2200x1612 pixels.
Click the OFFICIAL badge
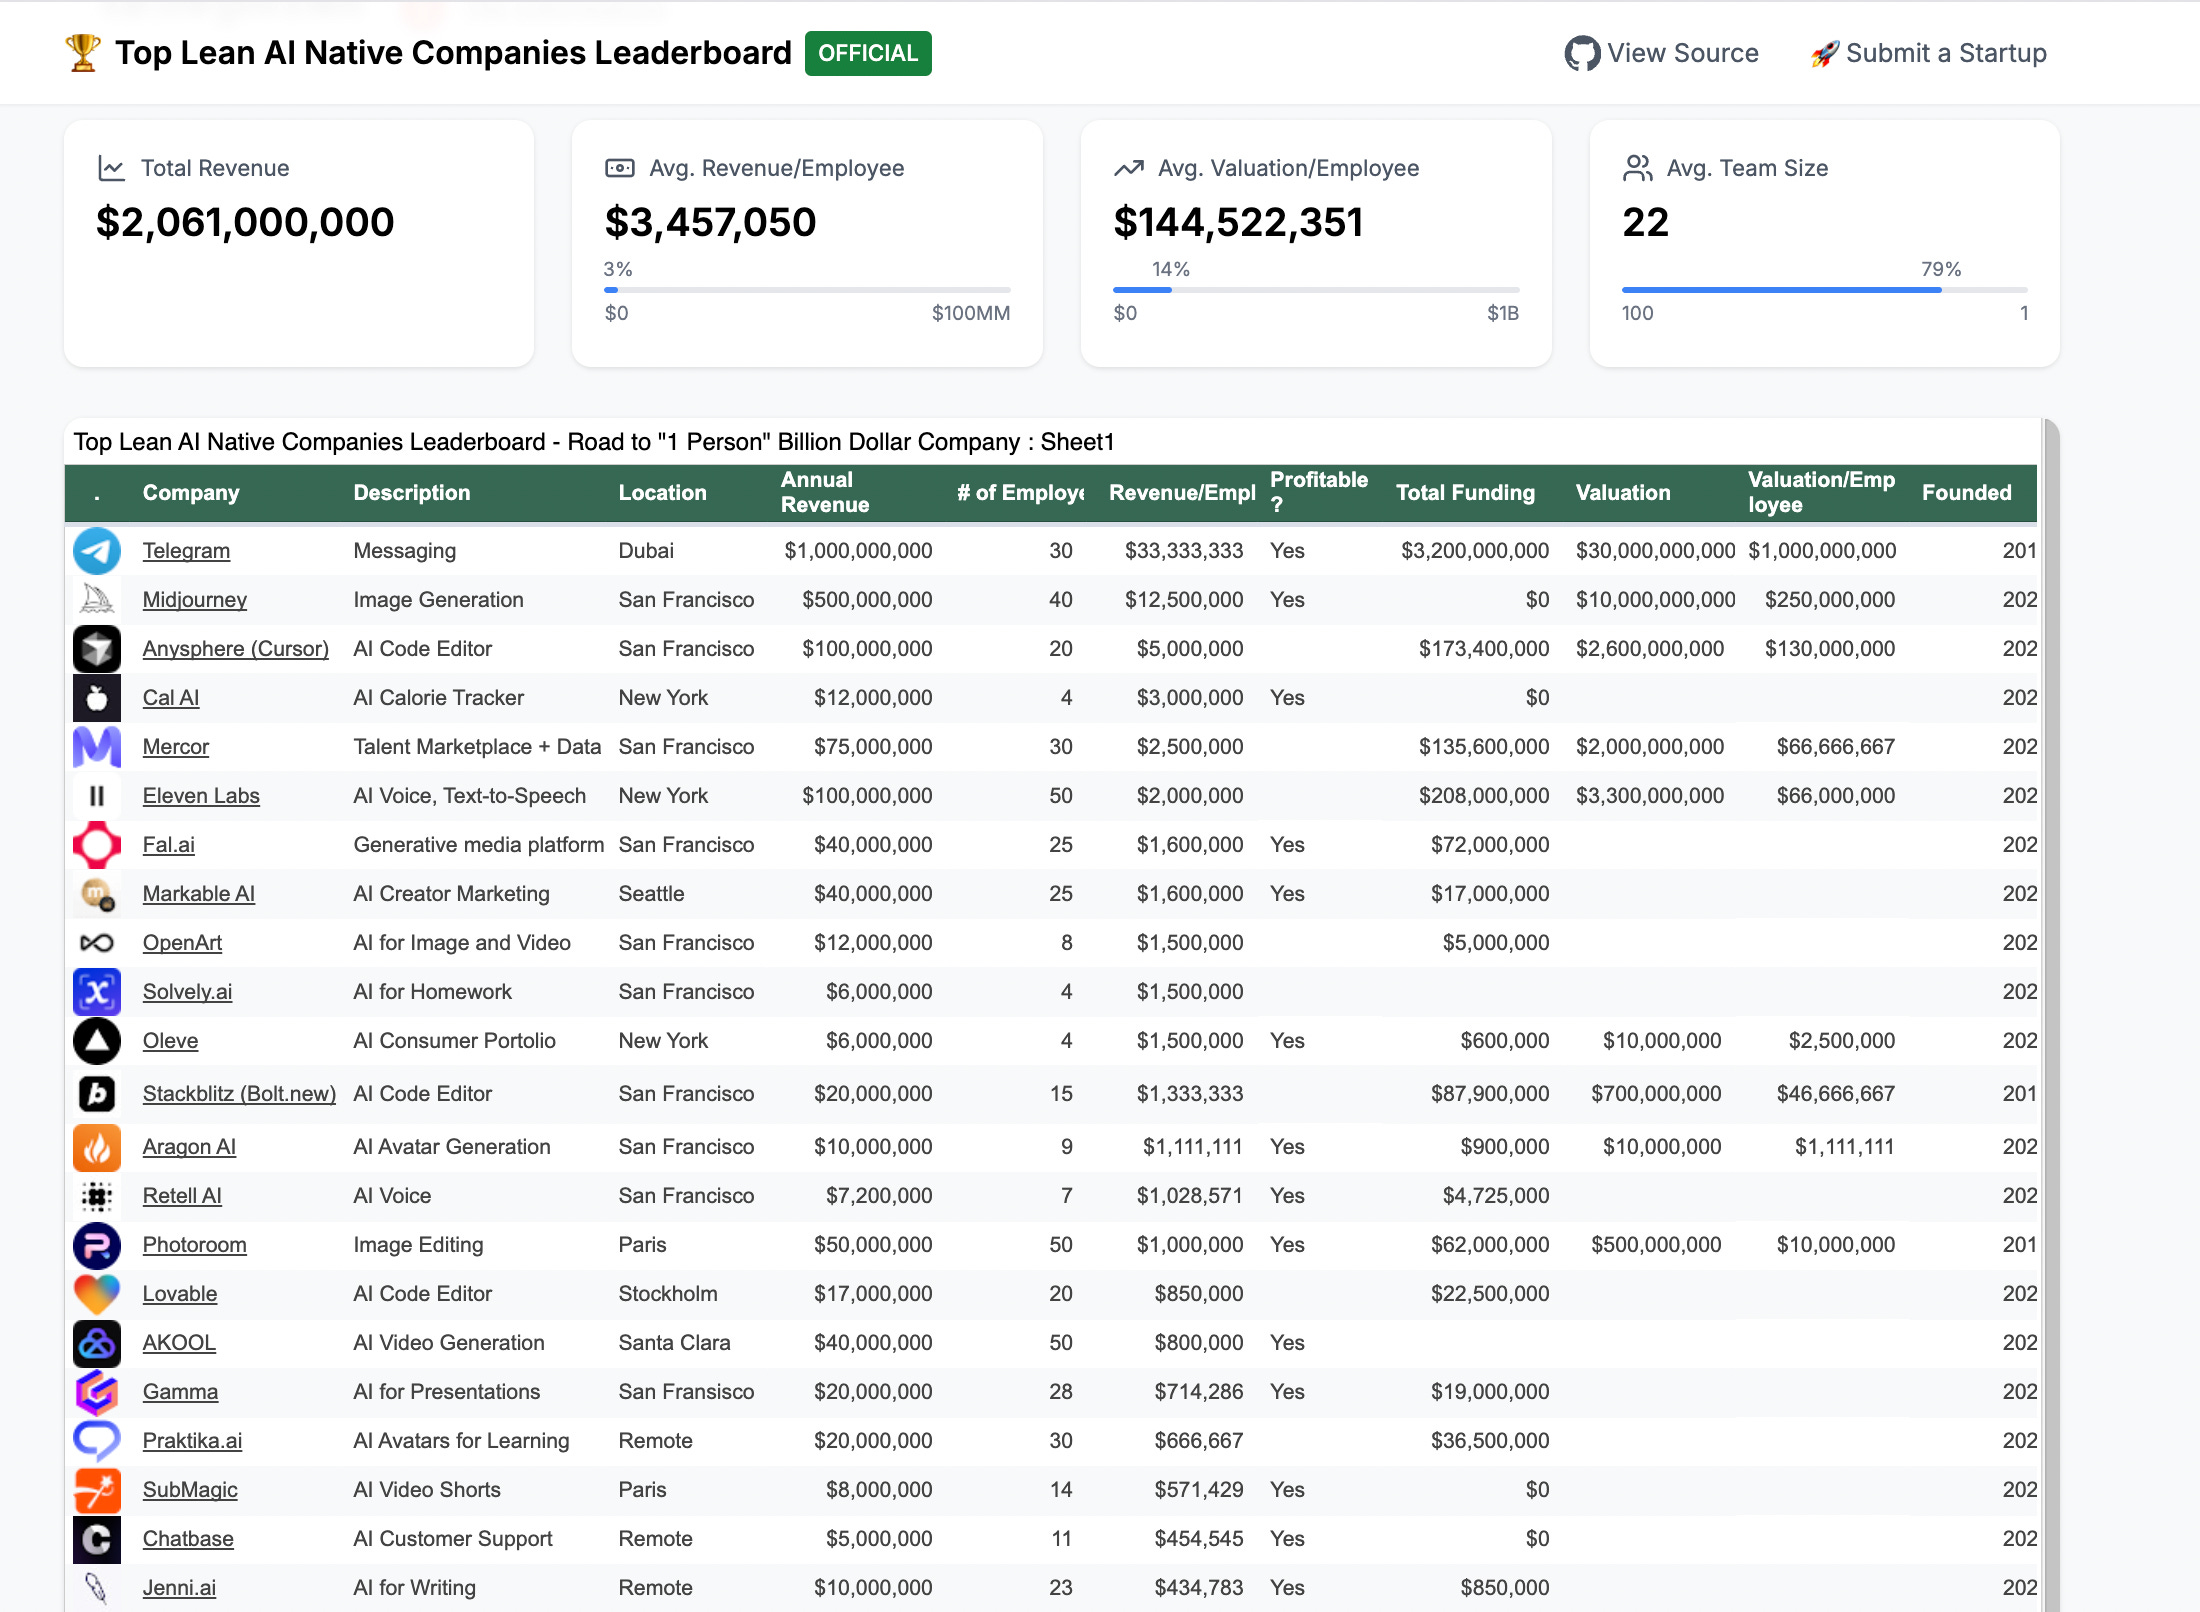(868, 53)
